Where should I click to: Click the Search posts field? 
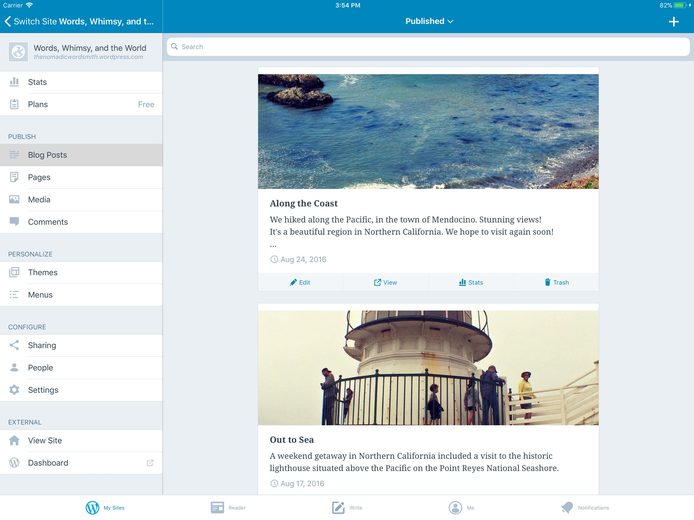point(428,46)
